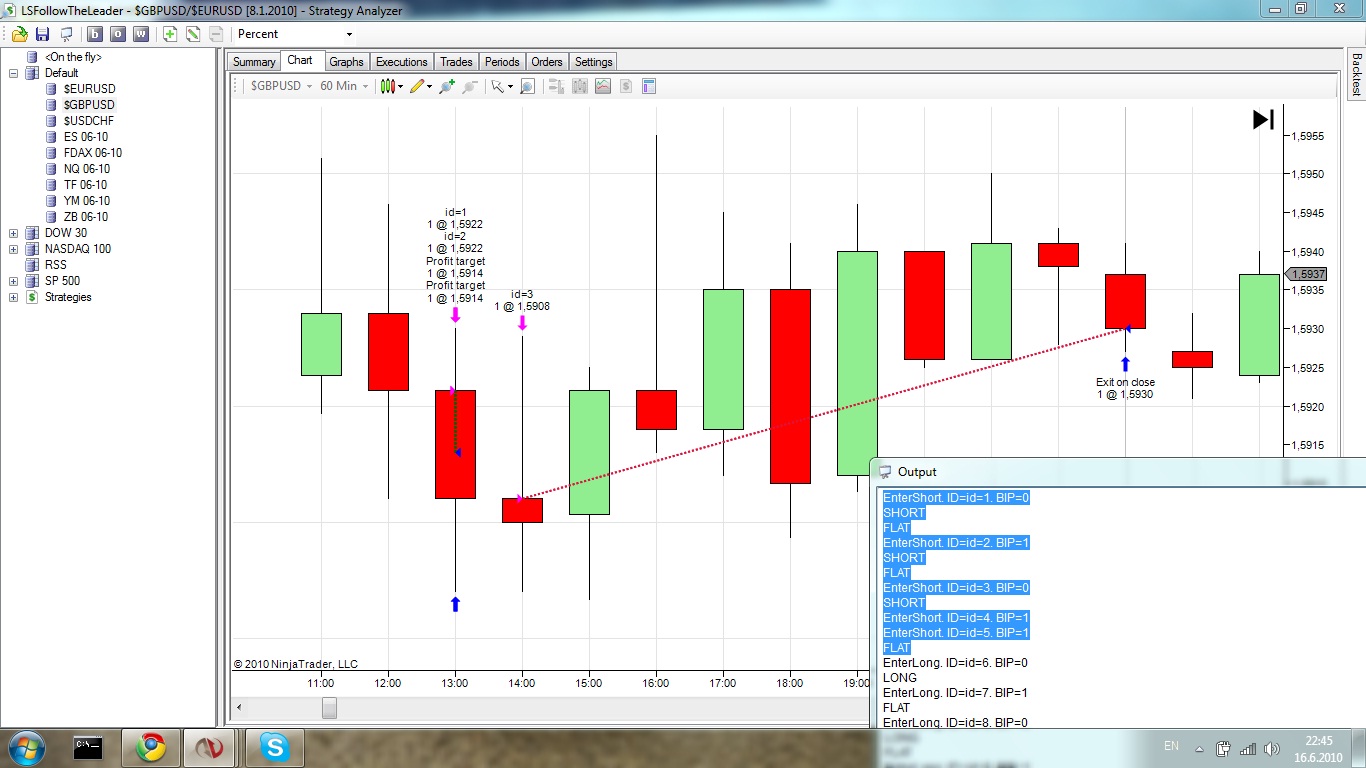Click the green plus add icon

[170, 34]
